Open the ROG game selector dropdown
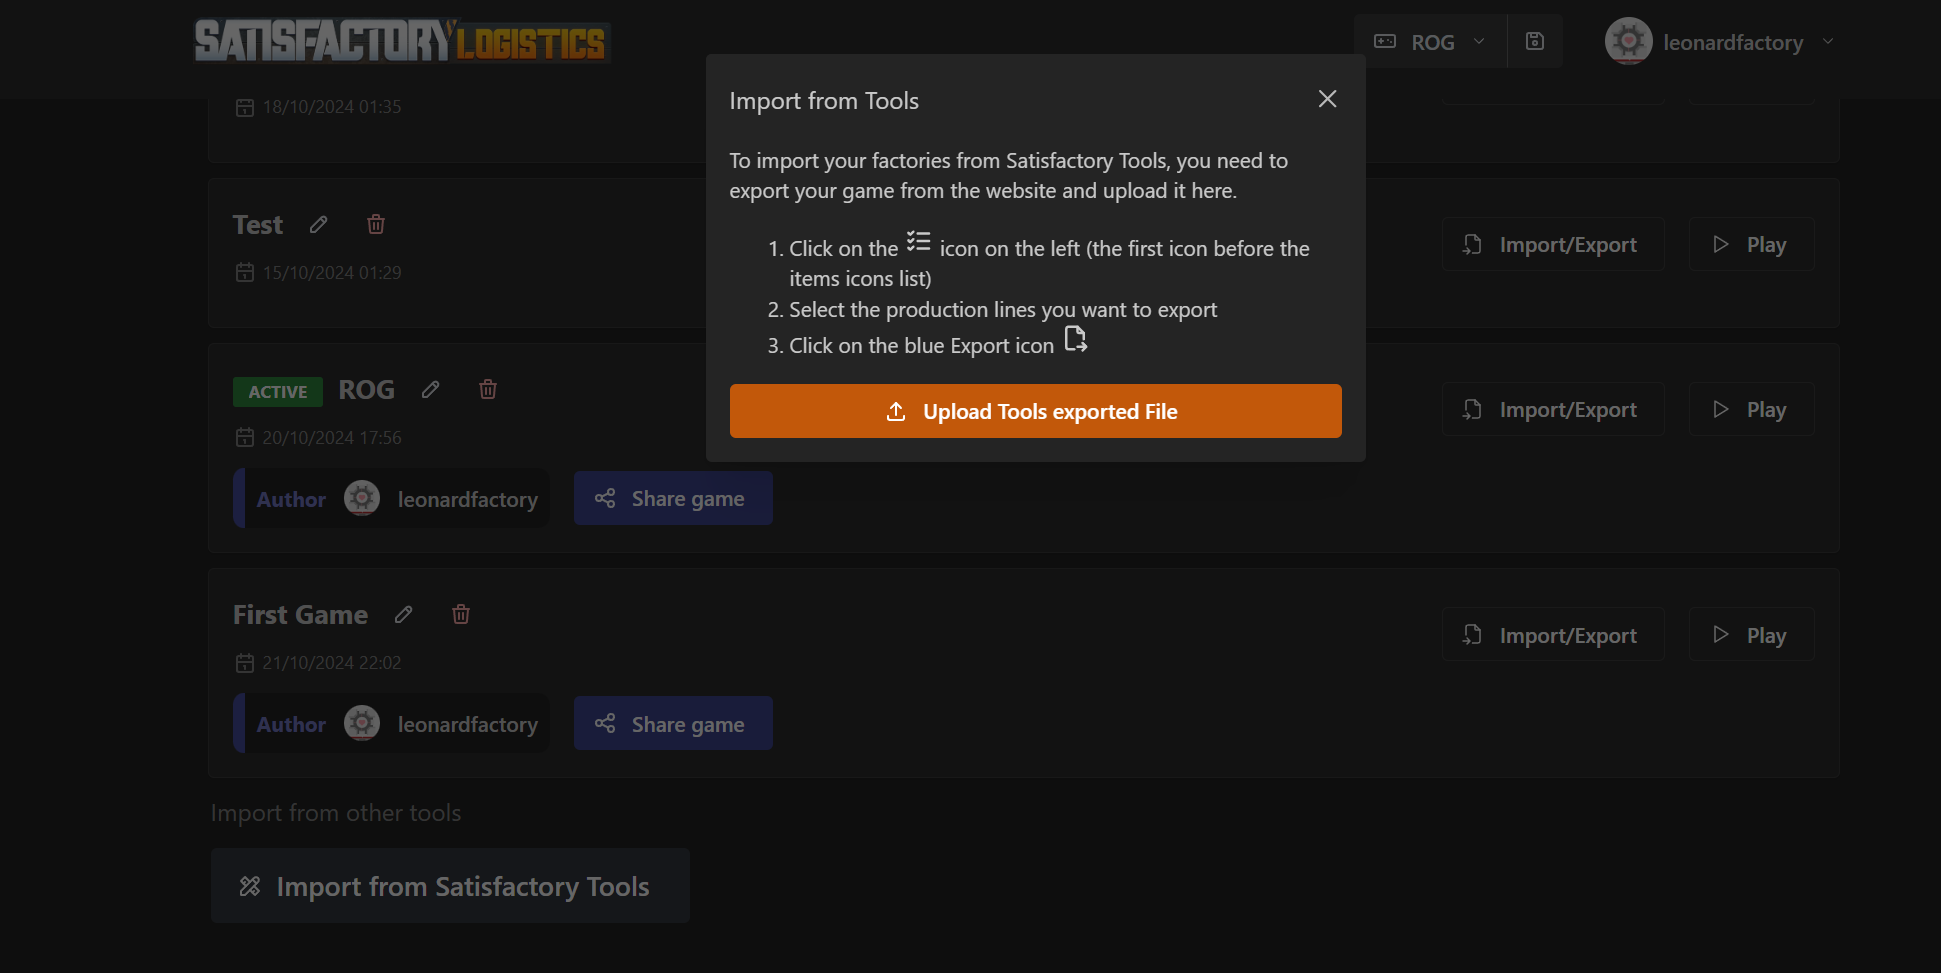The width and height of the screenshot is (1941, 973). 1430,42
